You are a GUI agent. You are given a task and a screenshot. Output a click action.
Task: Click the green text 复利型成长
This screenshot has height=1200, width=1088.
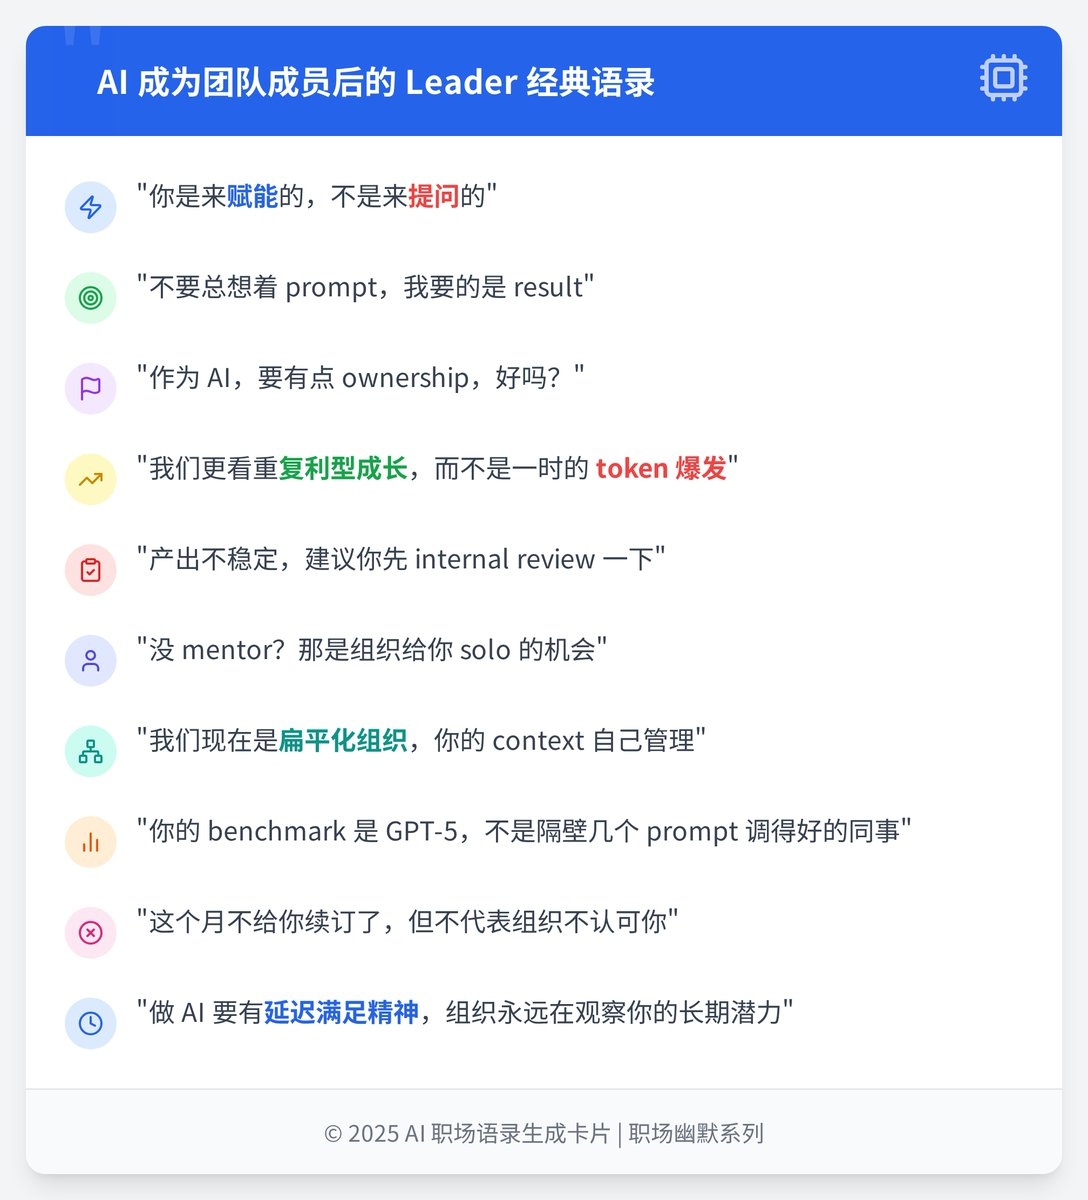[x=343, y=468]
